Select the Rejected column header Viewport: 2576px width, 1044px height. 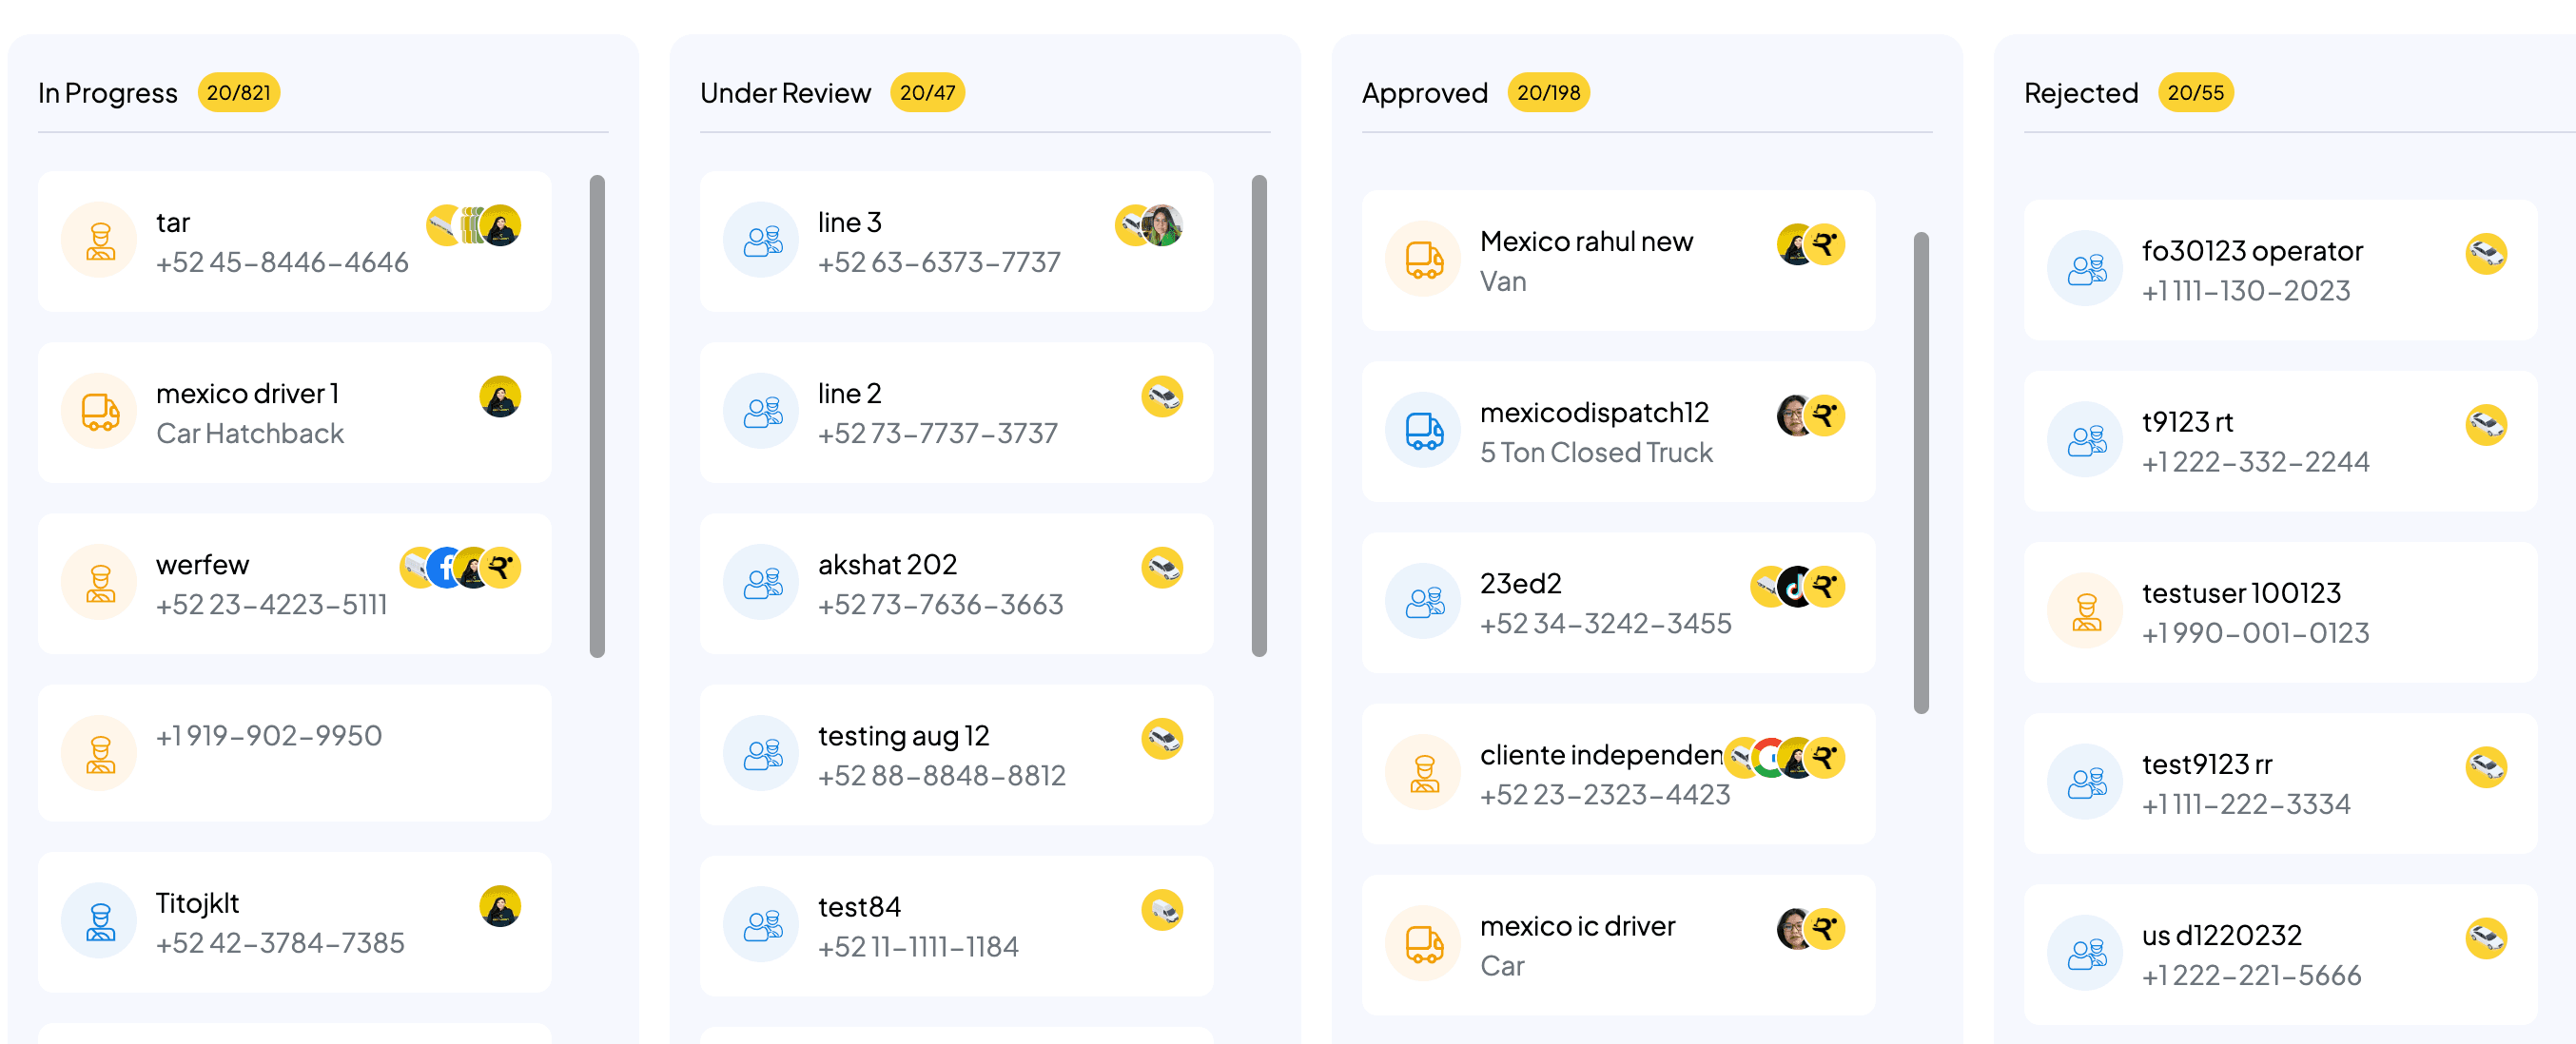pos(2080,93)
